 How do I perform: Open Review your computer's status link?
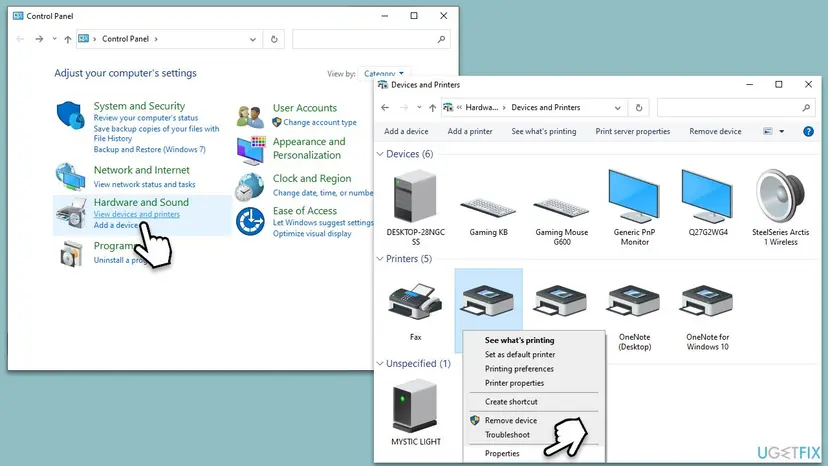[x=146, y=118]
